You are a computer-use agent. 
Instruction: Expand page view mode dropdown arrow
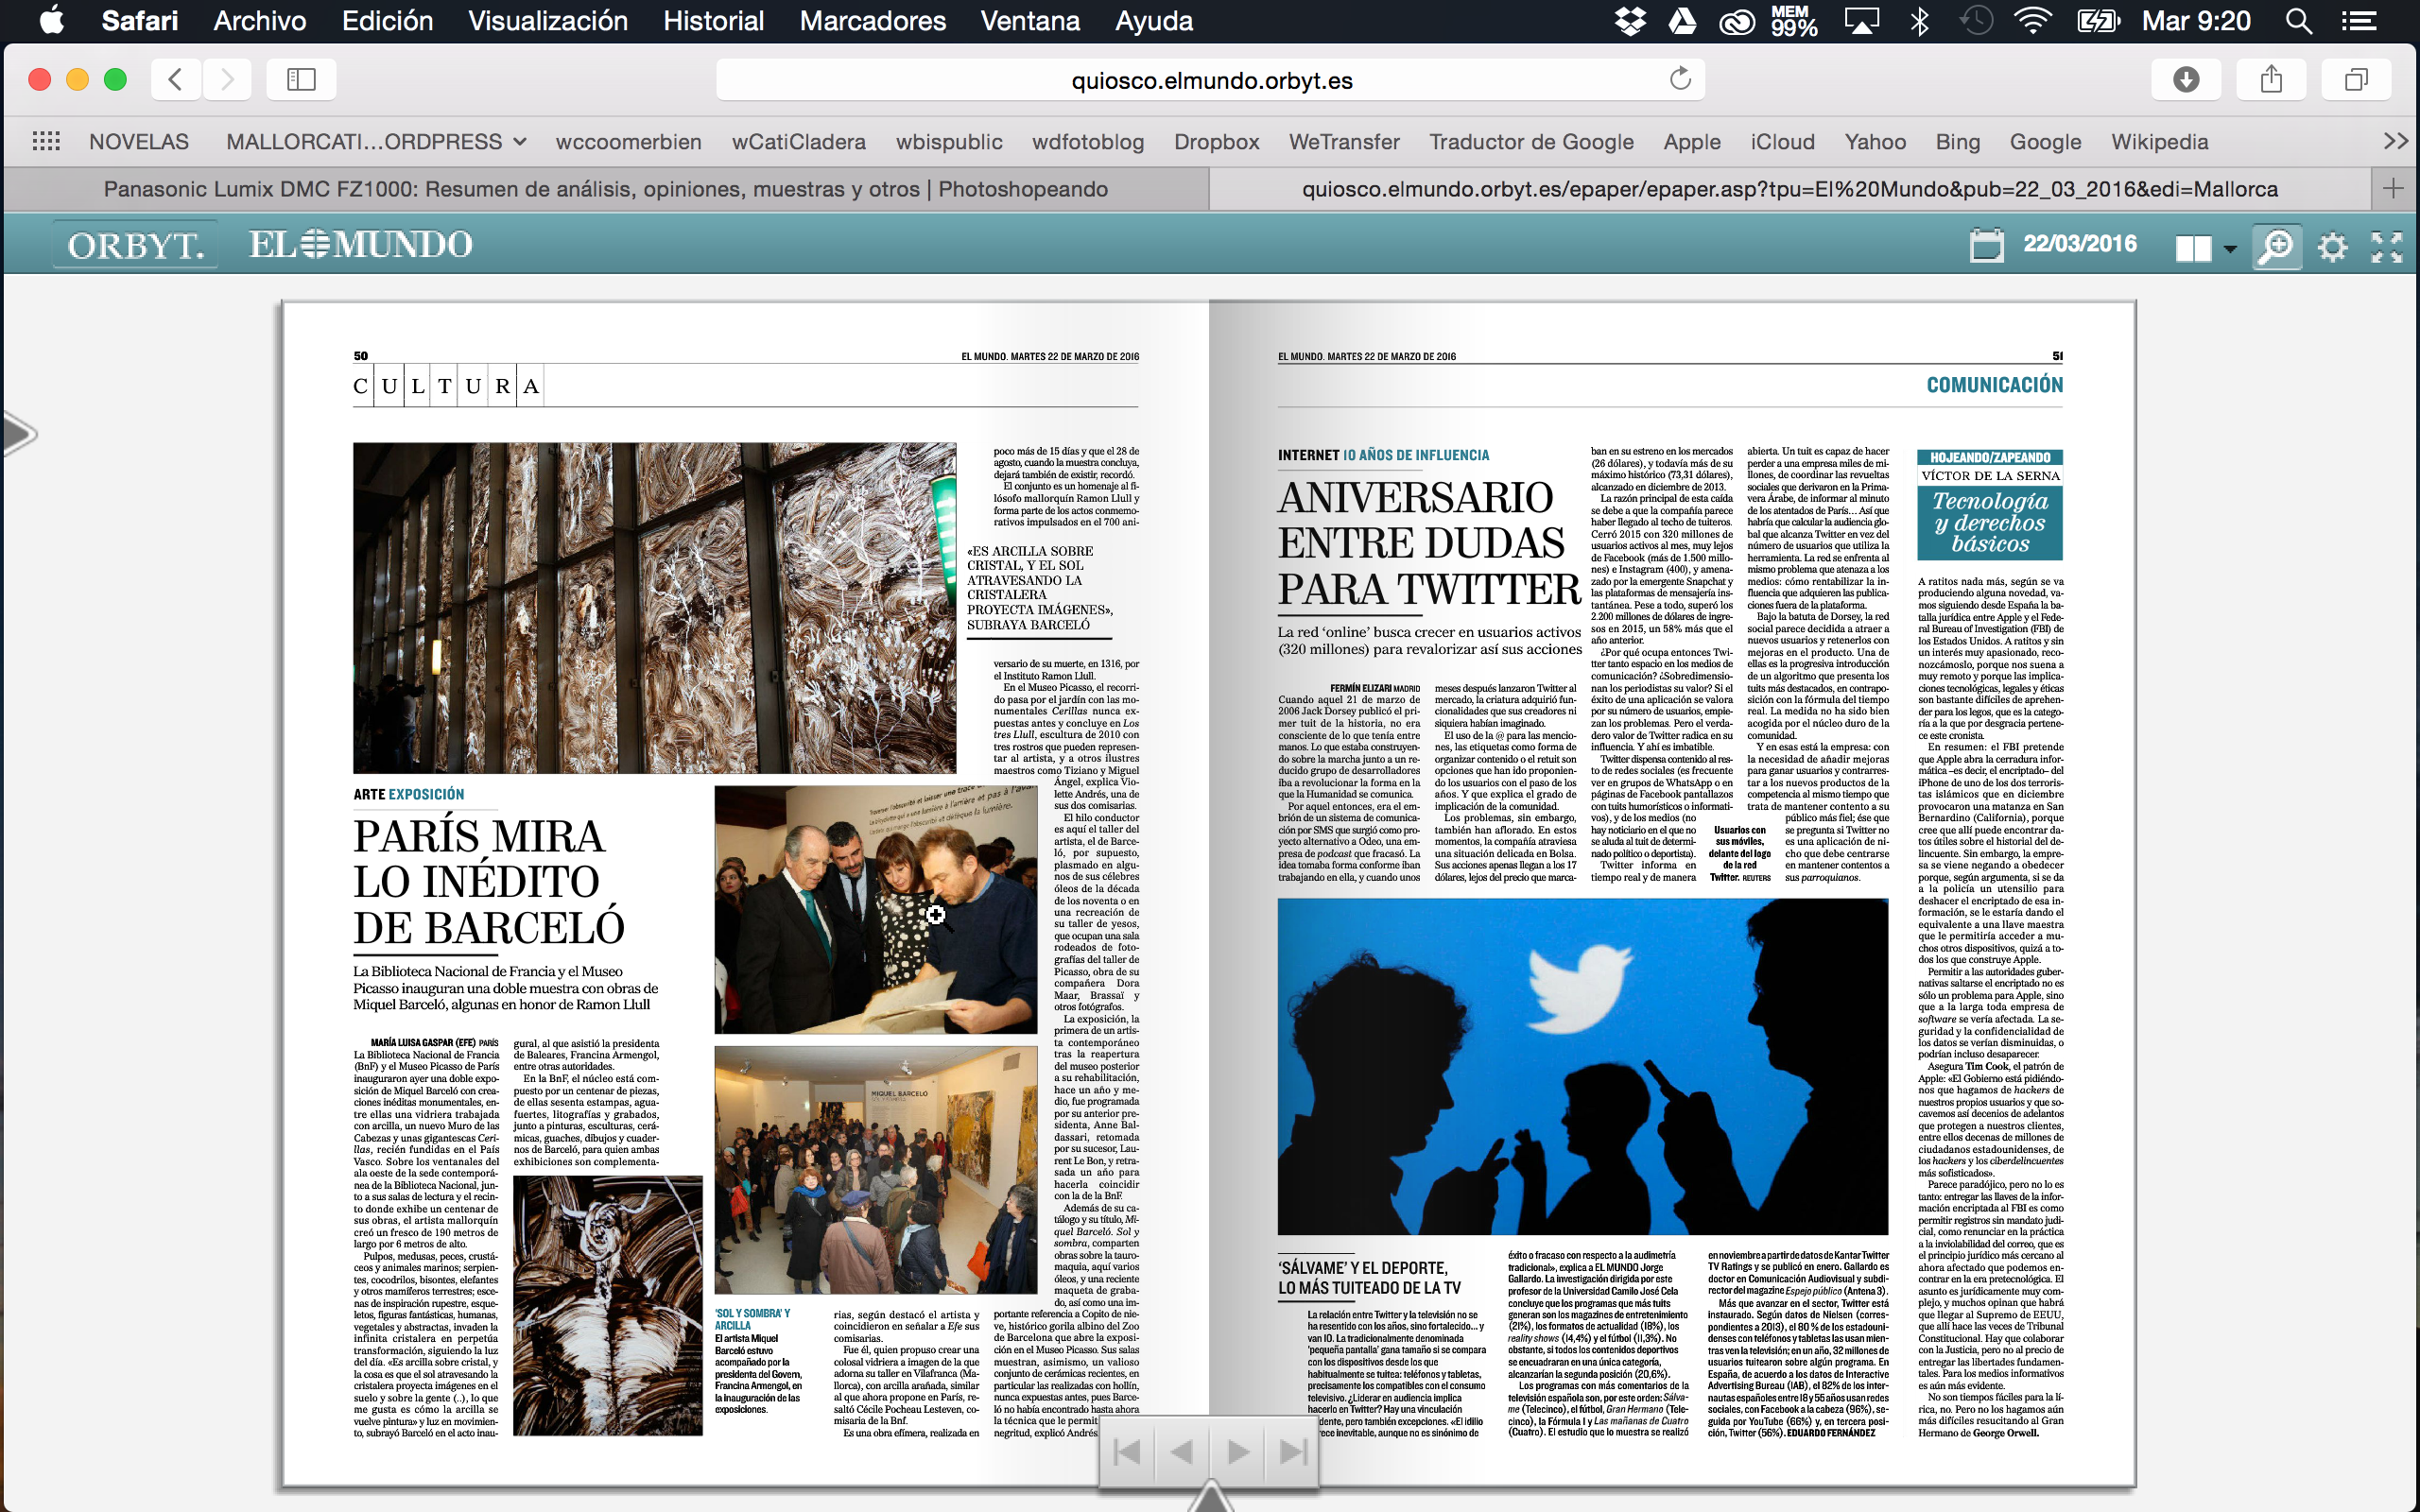click(x=2229, y=249)
